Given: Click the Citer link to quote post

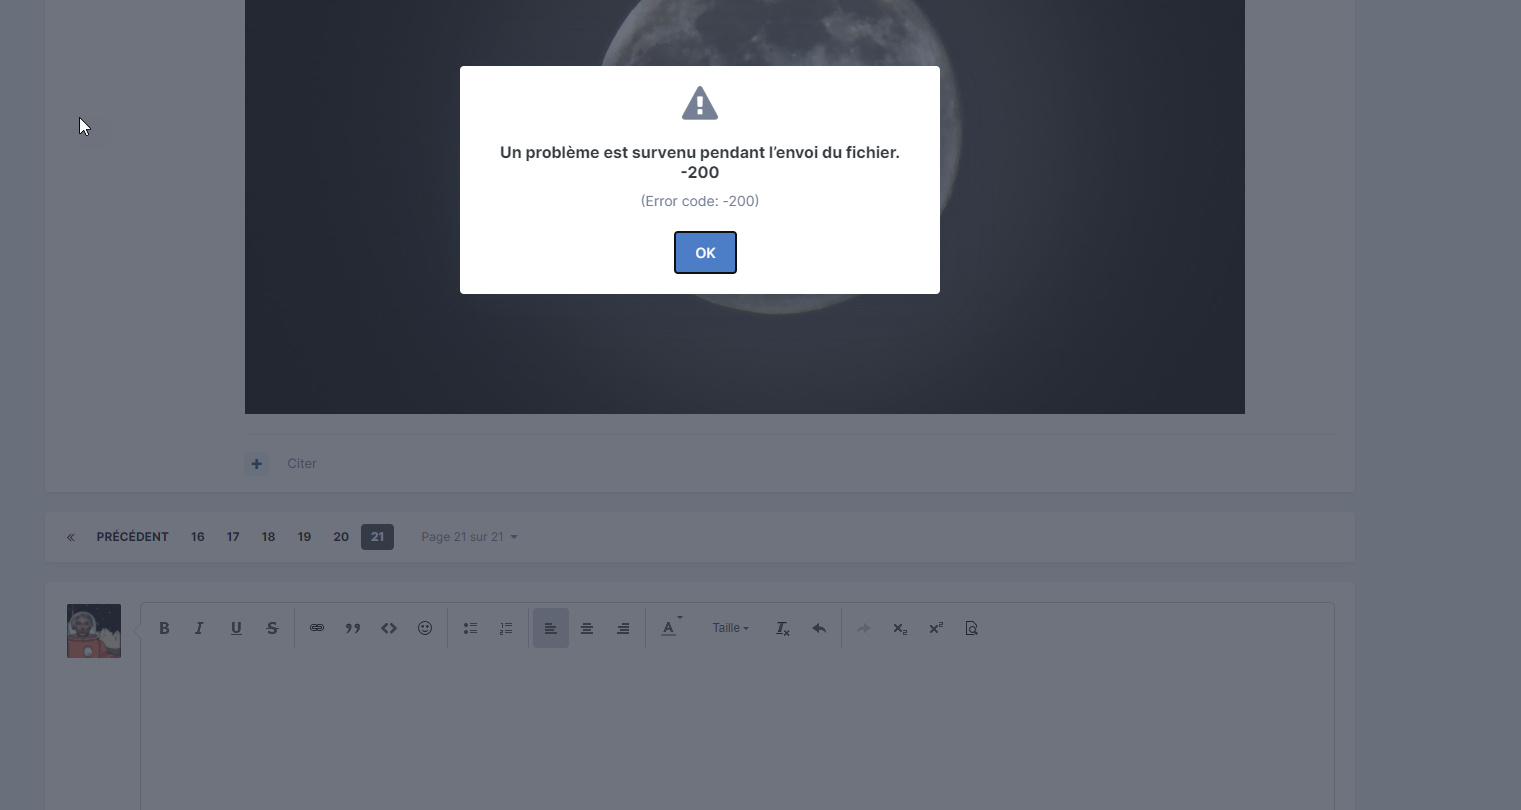Looking at the screenshot, I should tap(302, 464).
